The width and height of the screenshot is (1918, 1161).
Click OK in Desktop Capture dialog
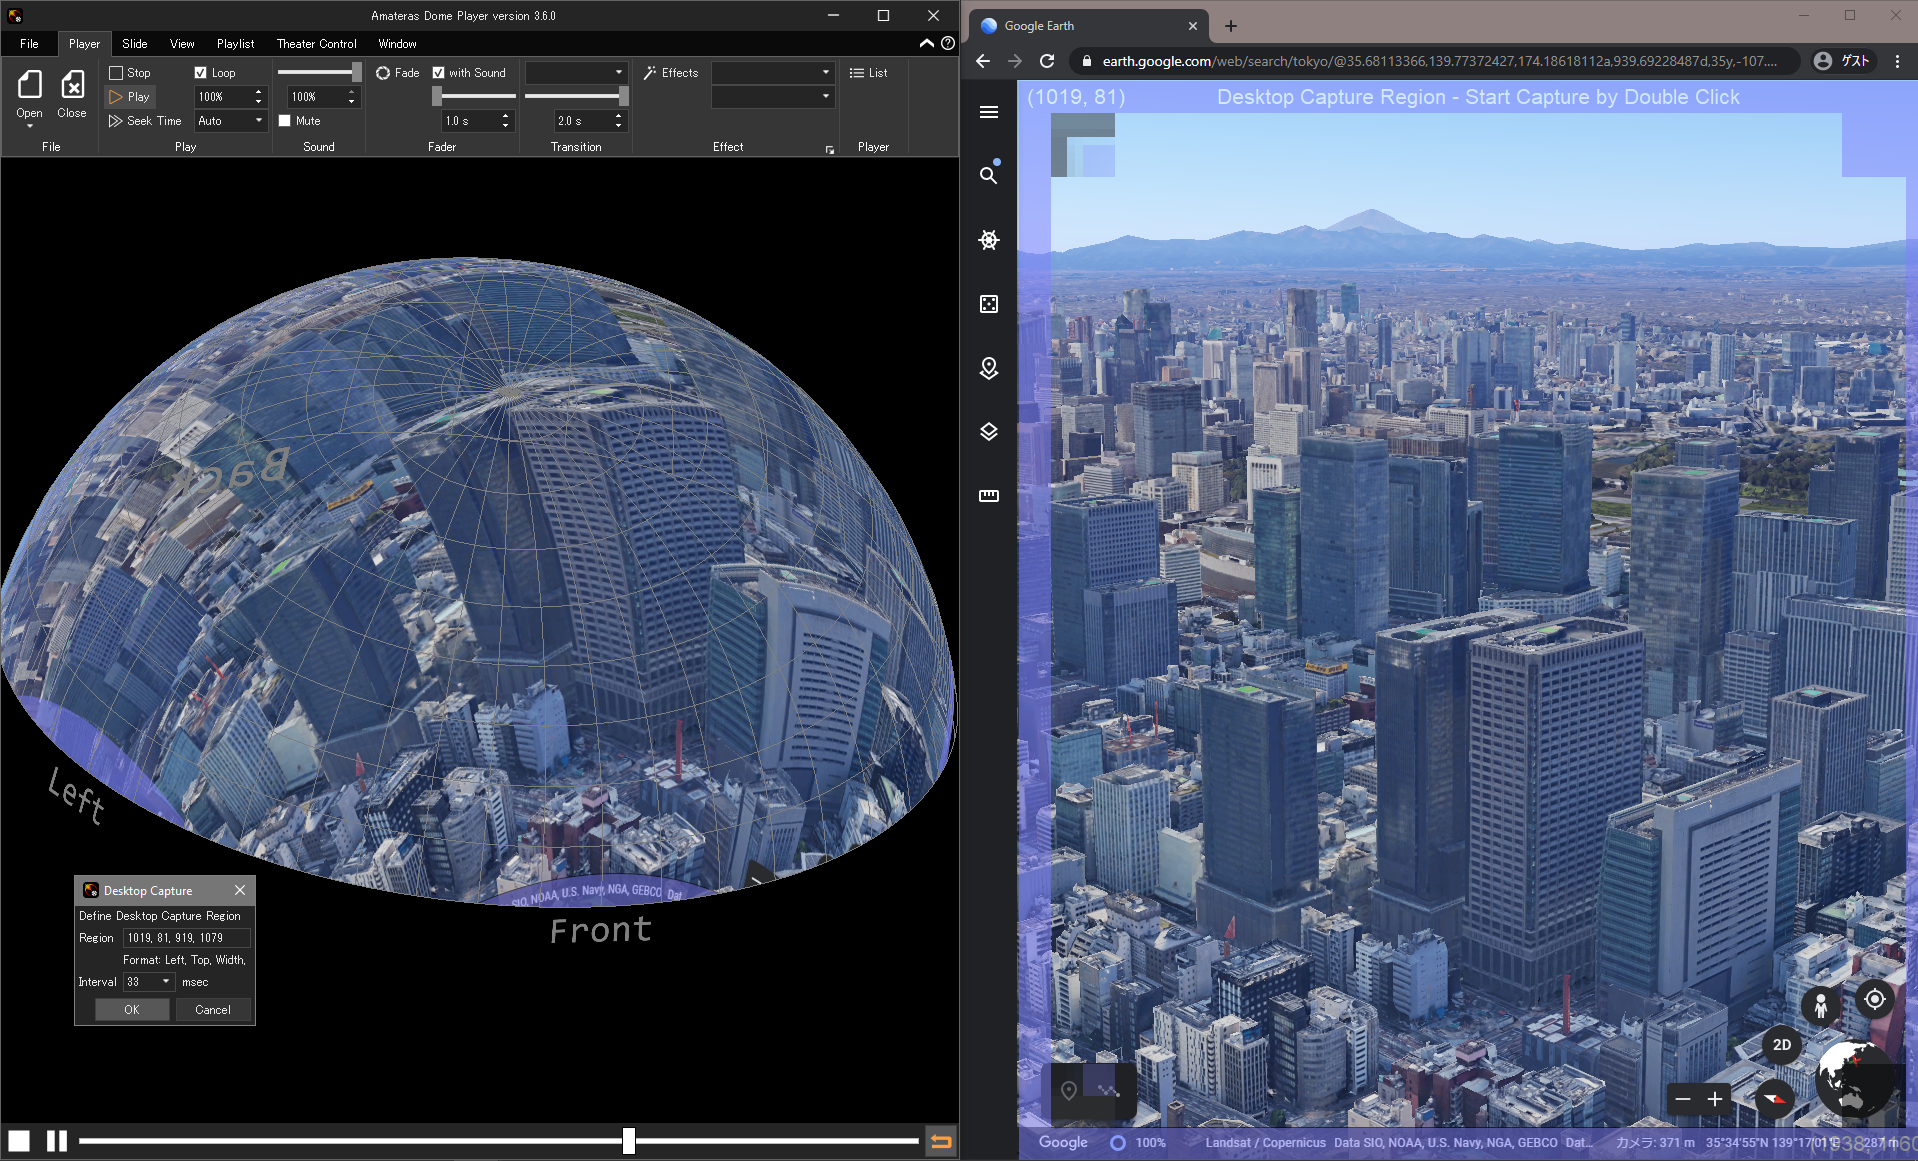(132, 1010)
